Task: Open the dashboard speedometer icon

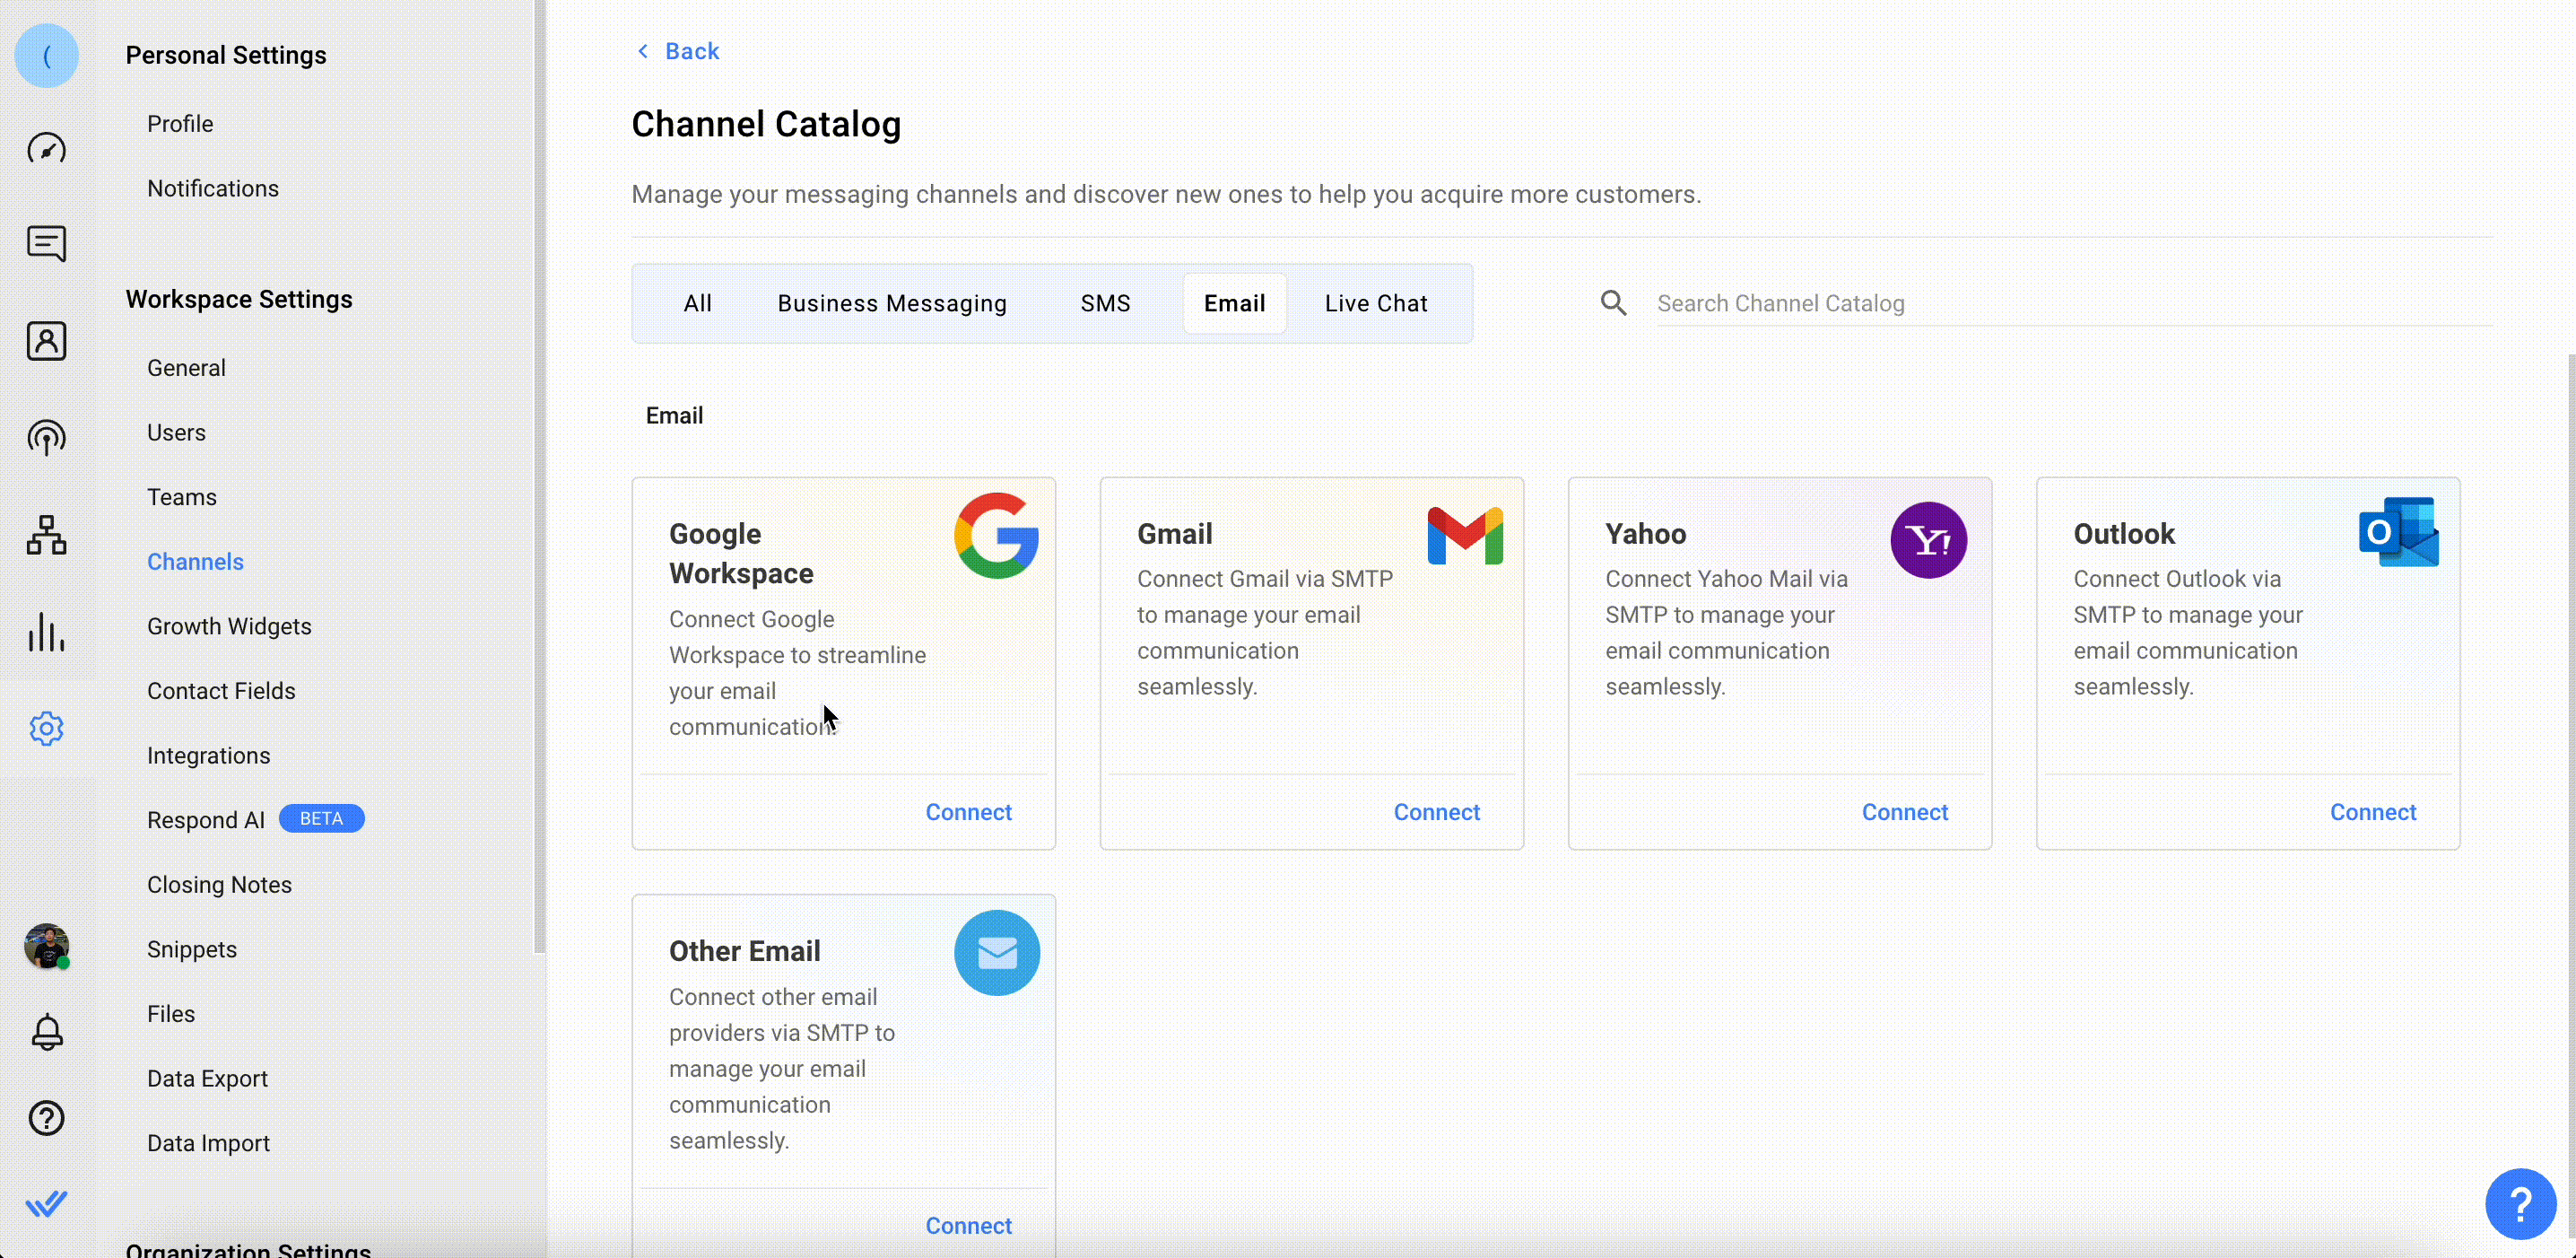Action: 46,149
